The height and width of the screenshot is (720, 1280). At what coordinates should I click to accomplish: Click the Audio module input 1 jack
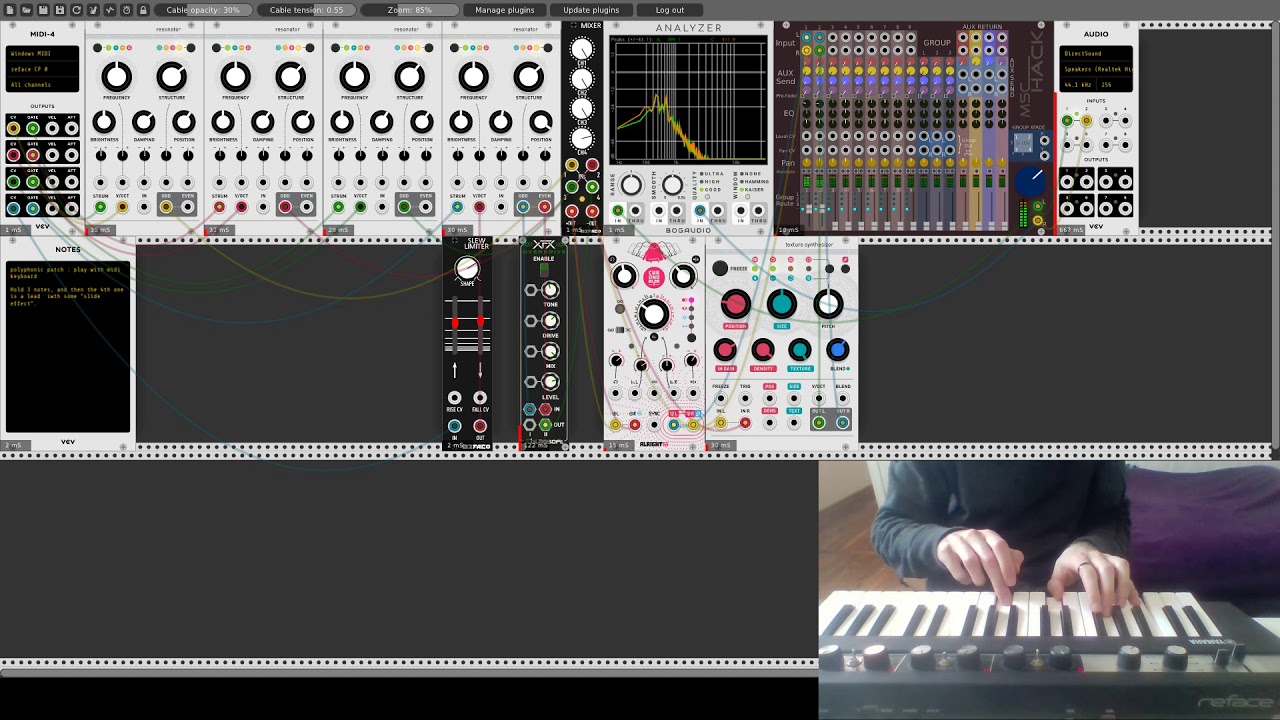(x=1067, y=121)
